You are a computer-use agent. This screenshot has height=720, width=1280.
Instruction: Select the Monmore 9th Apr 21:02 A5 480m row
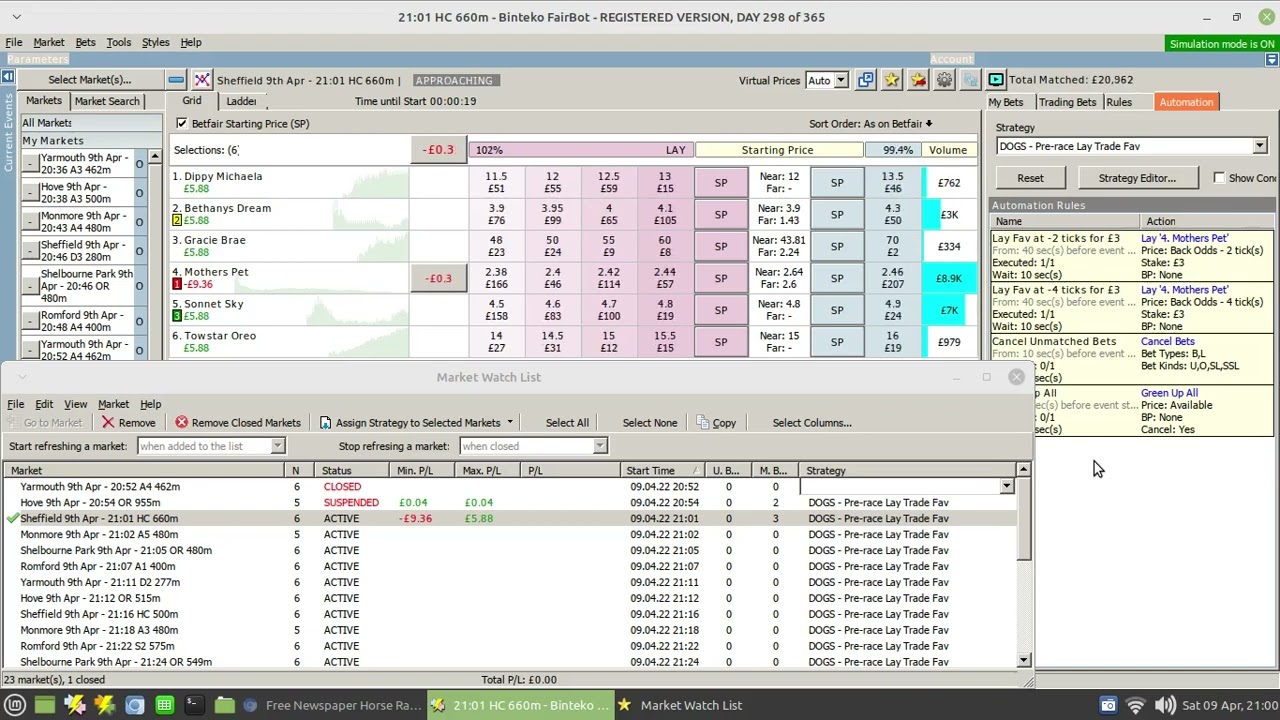[510, 535]
